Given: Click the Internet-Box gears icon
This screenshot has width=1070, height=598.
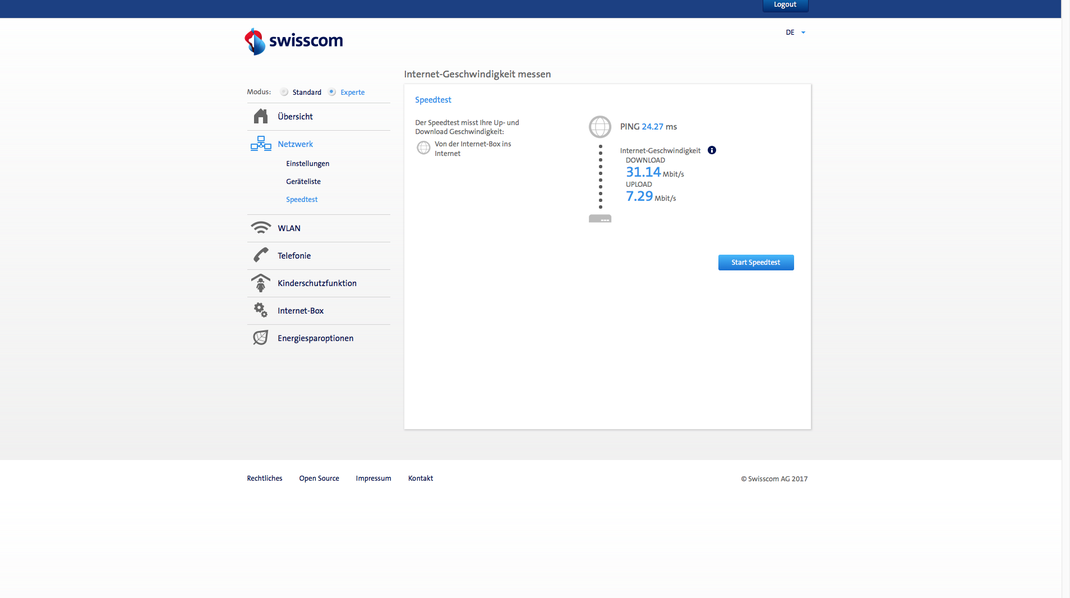Looking at the screenshot, I should pos(261,310).
